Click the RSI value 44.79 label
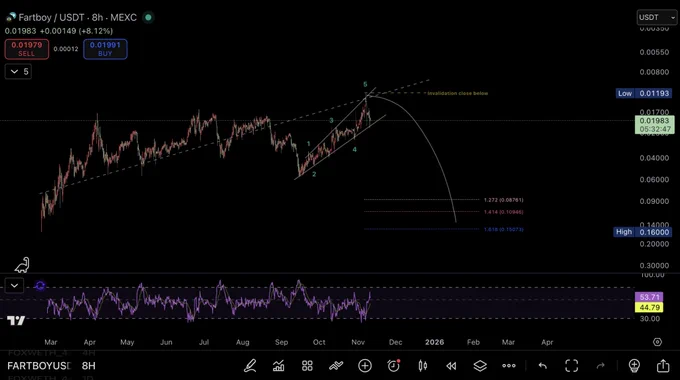Image resolution: width=680 pixels, height=380 pixels. click(649, 308)
